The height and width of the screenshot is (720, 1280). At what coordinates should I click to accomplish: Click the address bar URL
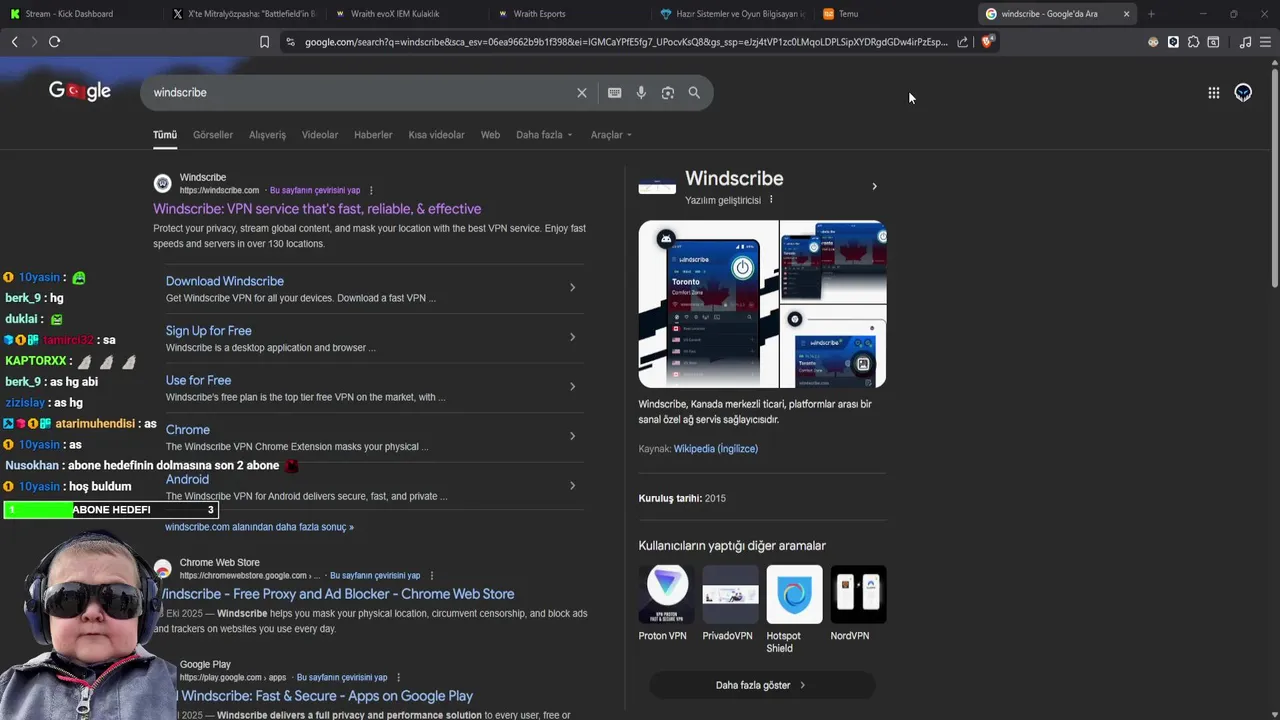click(x=626, y=42)
